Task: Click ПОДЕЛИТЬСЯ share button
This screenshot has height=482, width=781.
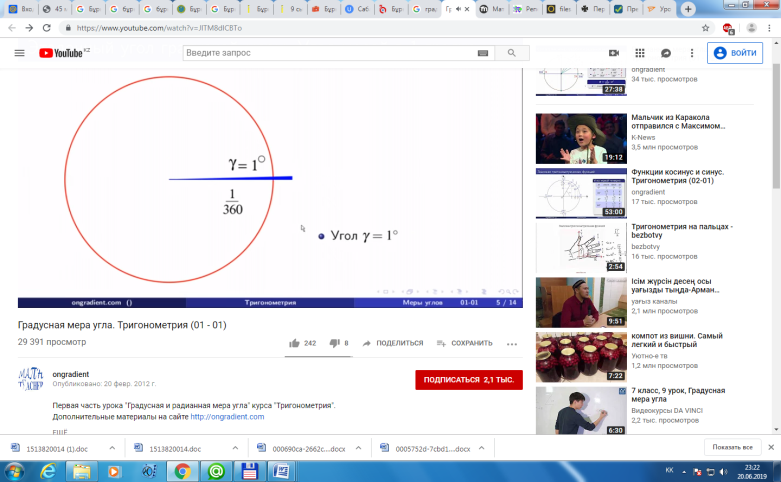Action: coord(392,343)
